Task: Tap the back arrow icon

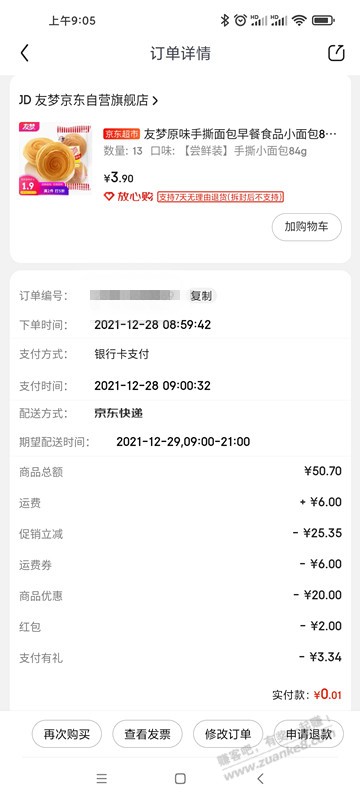Action: coord(24,53)
